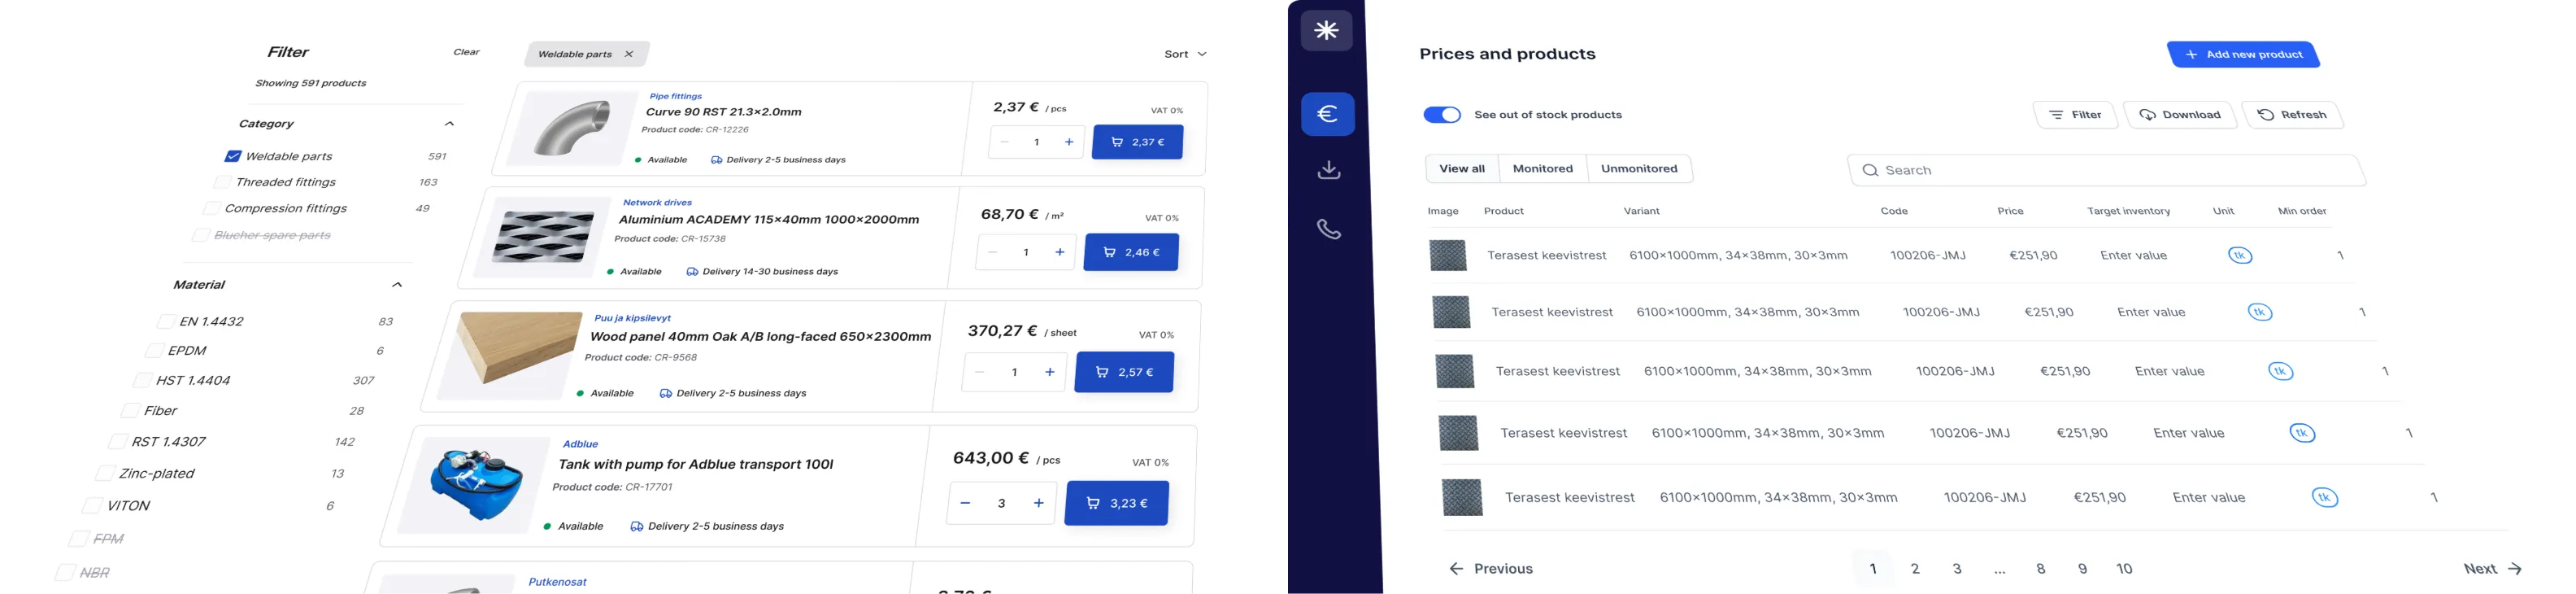
Task: Click the product Search field
Action: 2105,171
